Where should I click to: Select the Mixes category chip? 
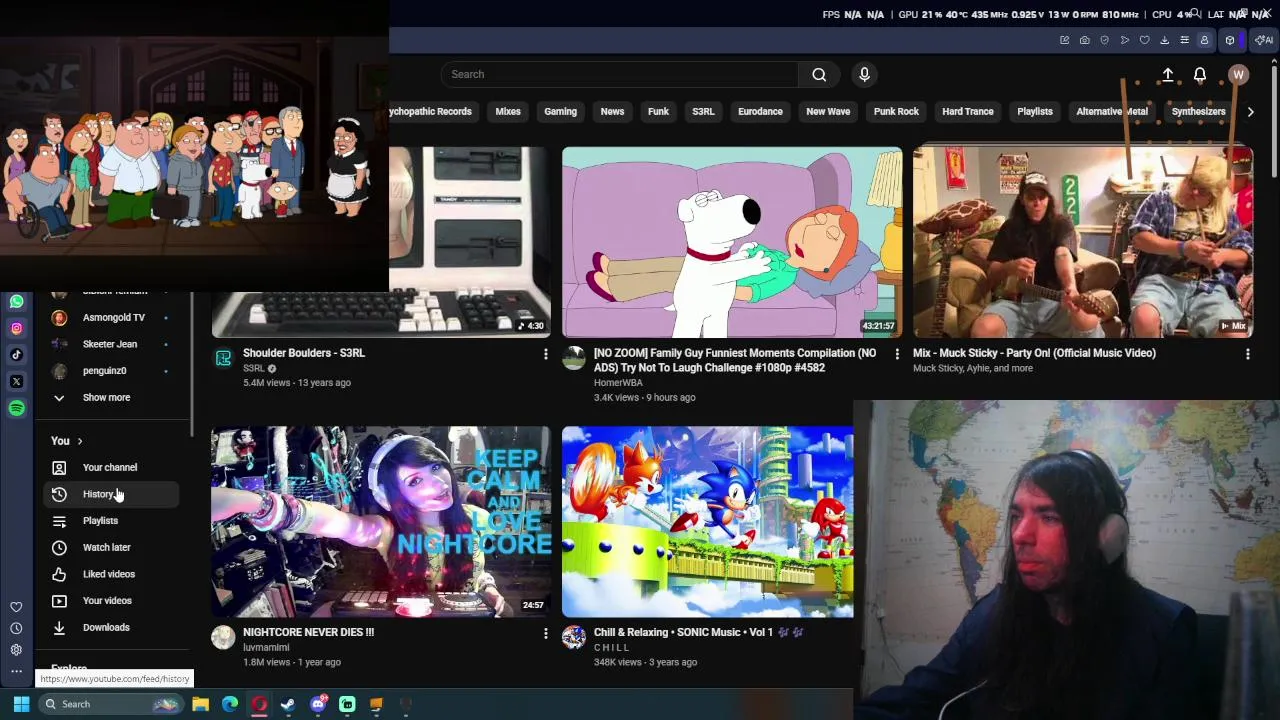click(x=508, y=112)
